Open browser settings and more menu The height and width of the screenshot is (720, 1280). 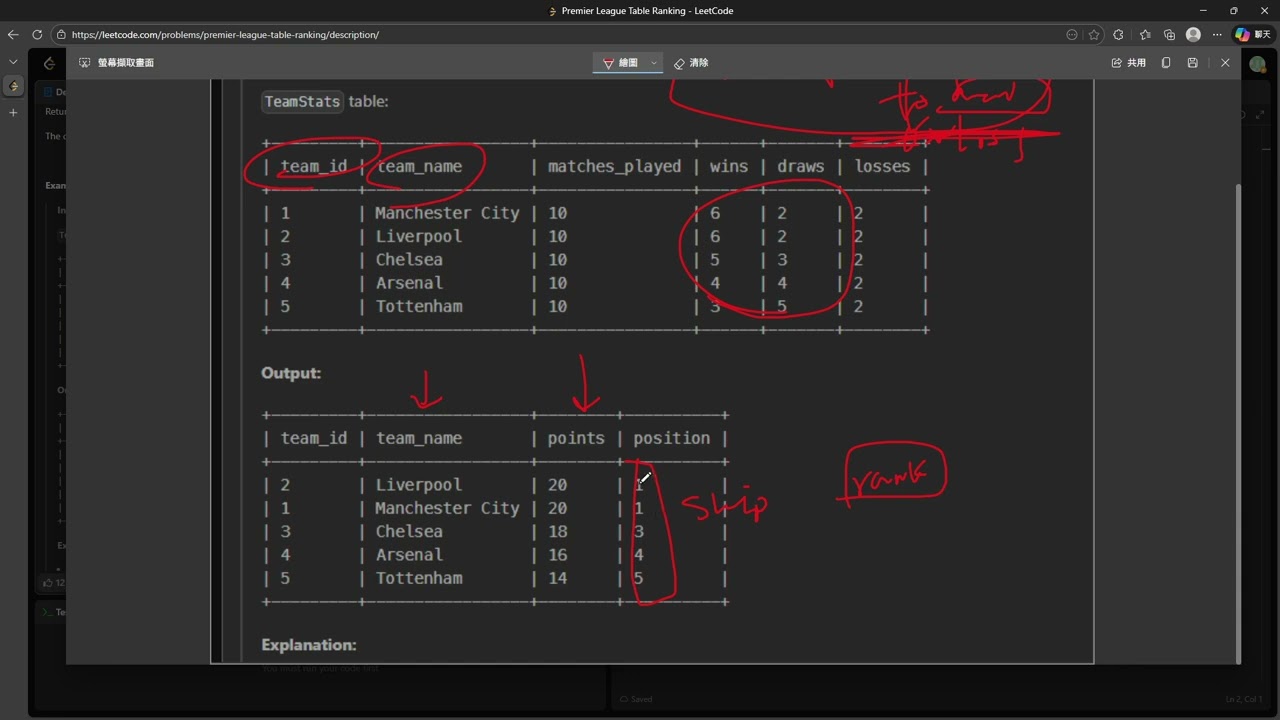pos(1217,34)
